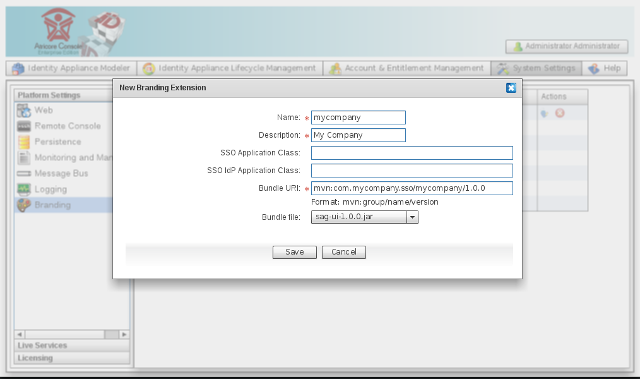Image resolution: width=640 pixels, height=379 pixels.
Task: Click the Help tab icon
Action: (594, 69)
